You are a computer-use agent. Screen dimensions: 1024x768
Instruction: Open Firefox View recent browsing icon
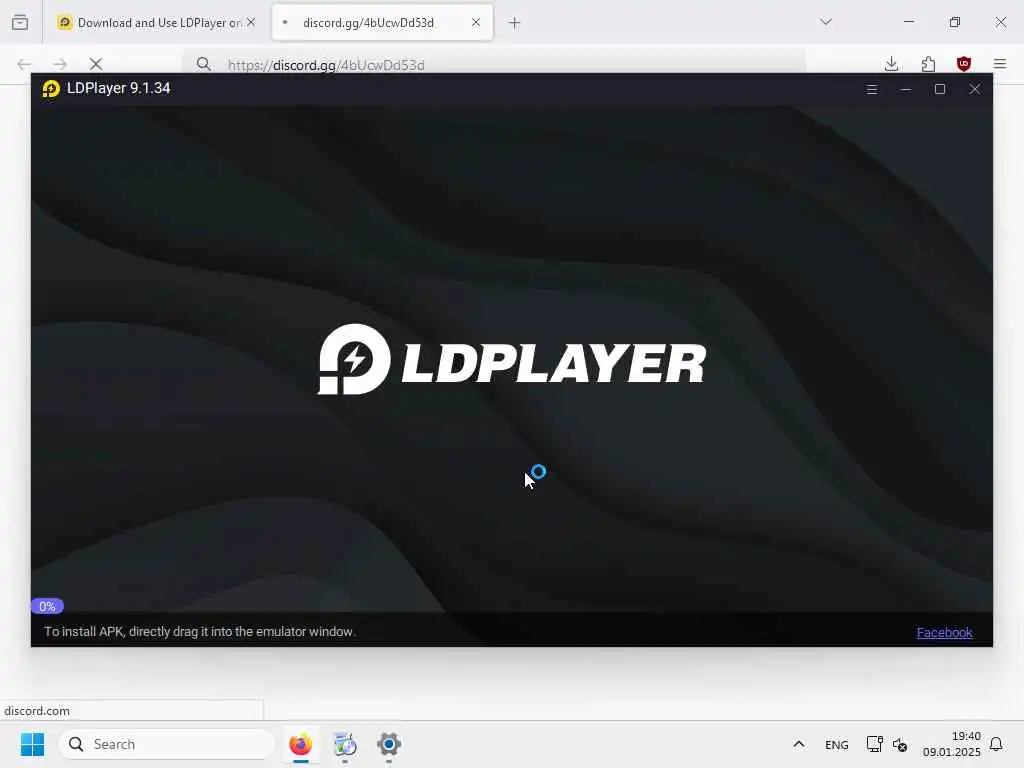click(x=20, y=22)
